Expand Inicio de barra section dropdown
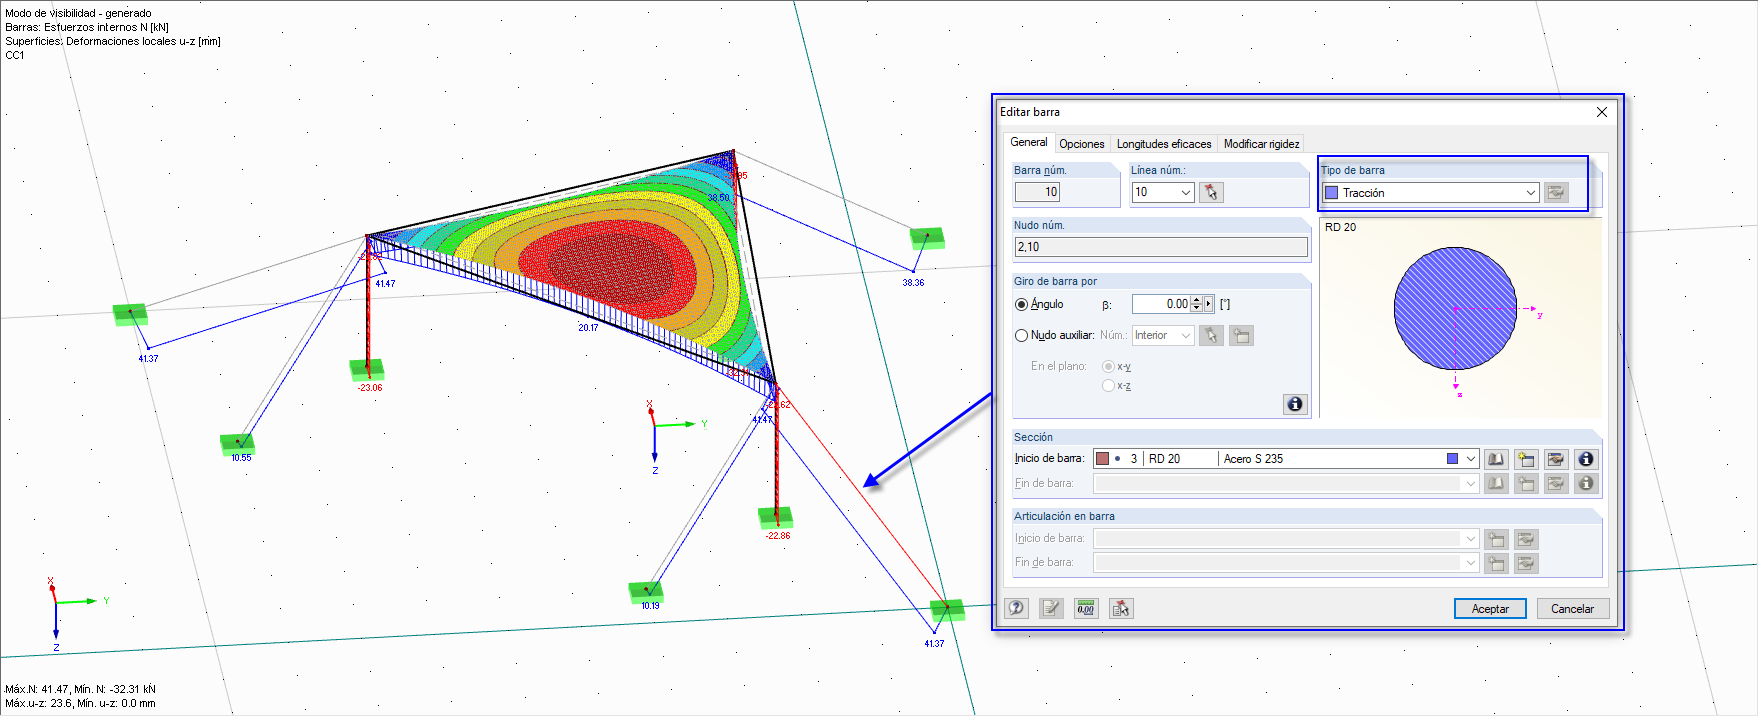1758x716 pixels. [x=1470, y=459]
